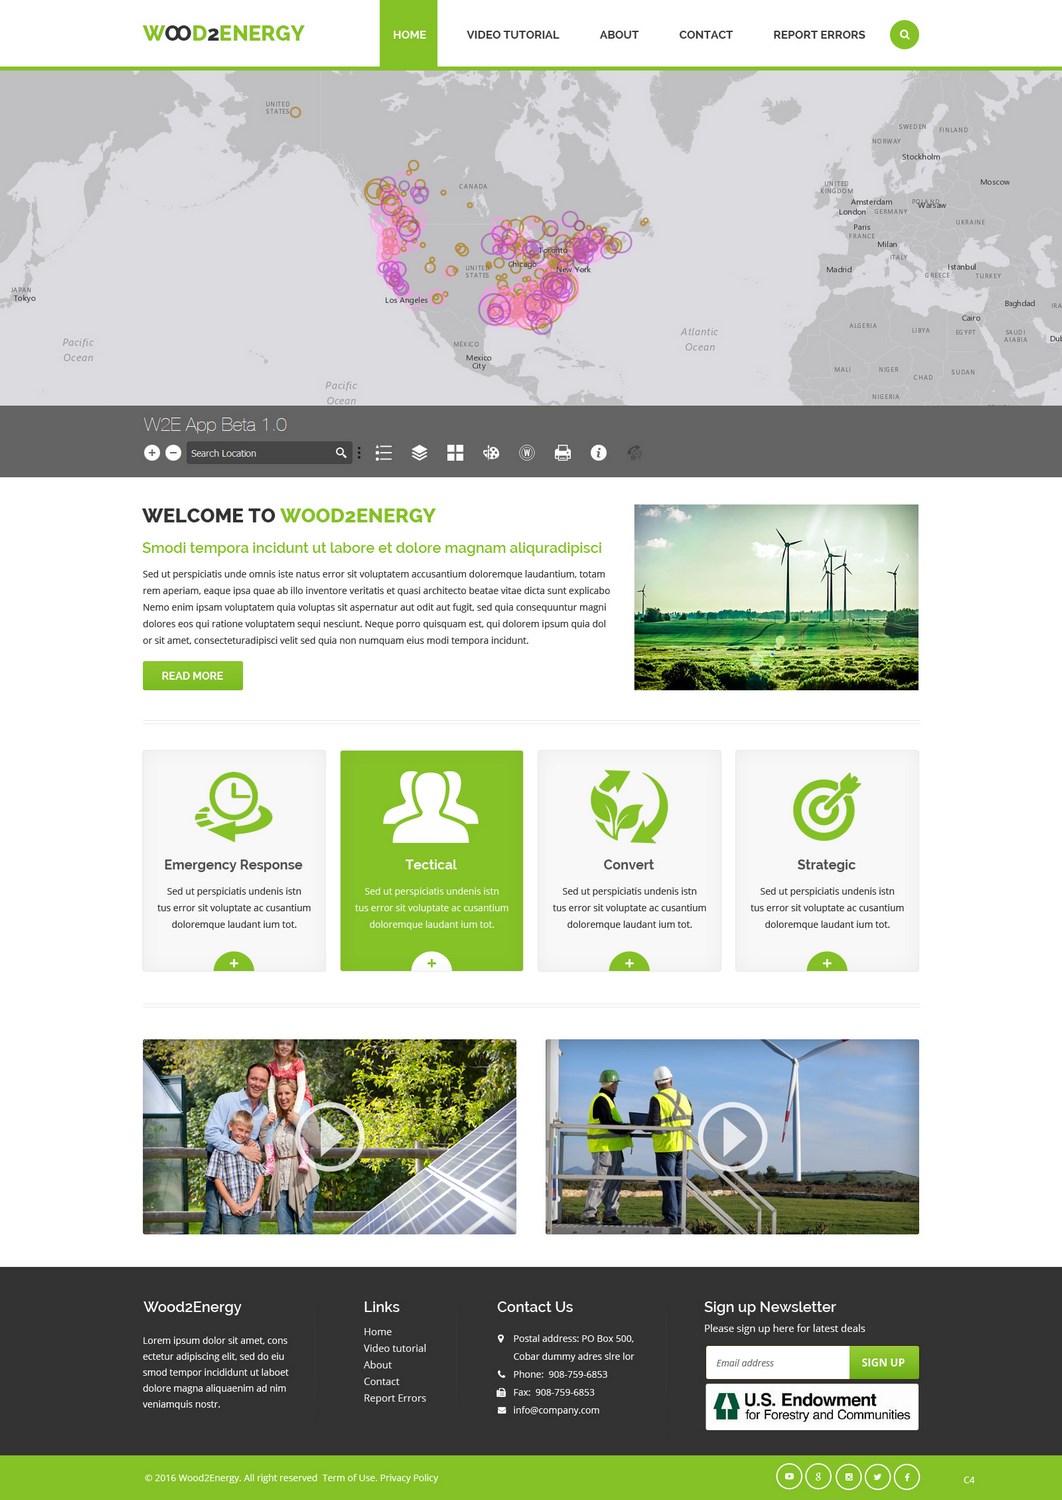Focus the Email address newsletter field
Image resolution: width=1062 pixels, height=1500 pixels.
click(778, 1362)
